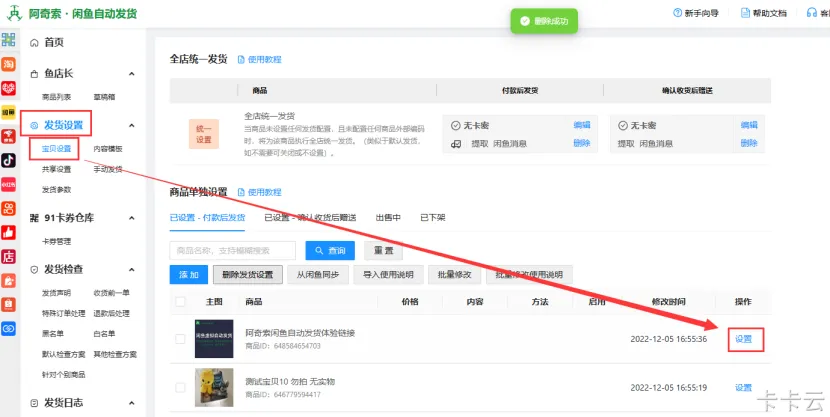The height and width of the screenshot is (417, 830).
Task: Open the app grid icon atop the sidebar
Action: coord(8,40)
